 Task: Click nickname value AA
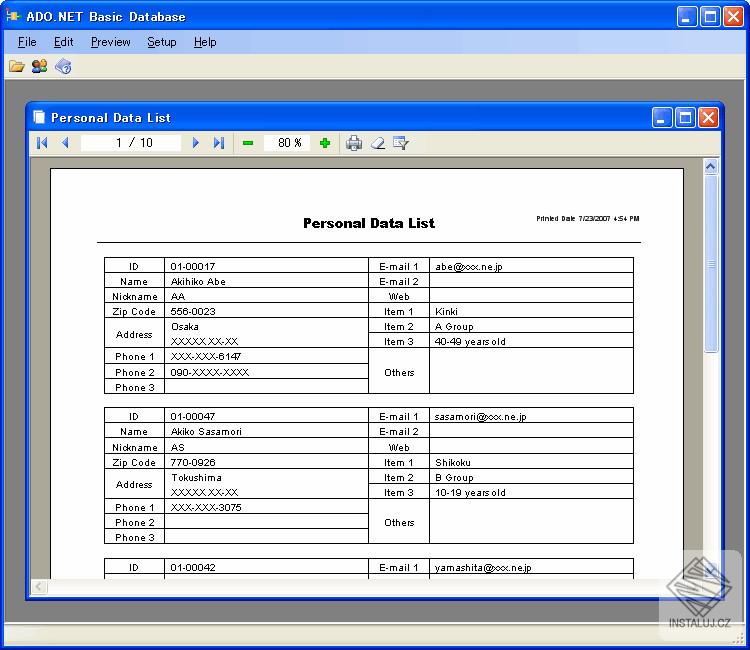coord(177,297)
